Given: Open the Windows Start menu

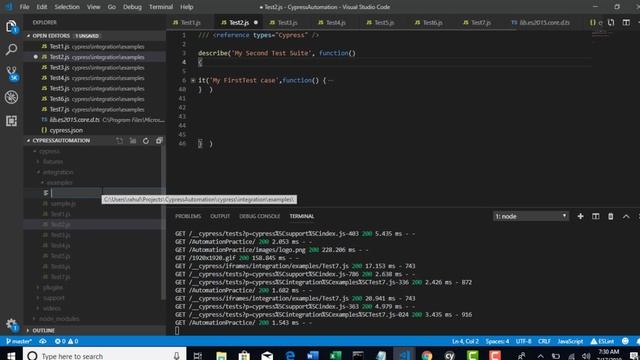Looking at the screenshot, I should point(11,355).
